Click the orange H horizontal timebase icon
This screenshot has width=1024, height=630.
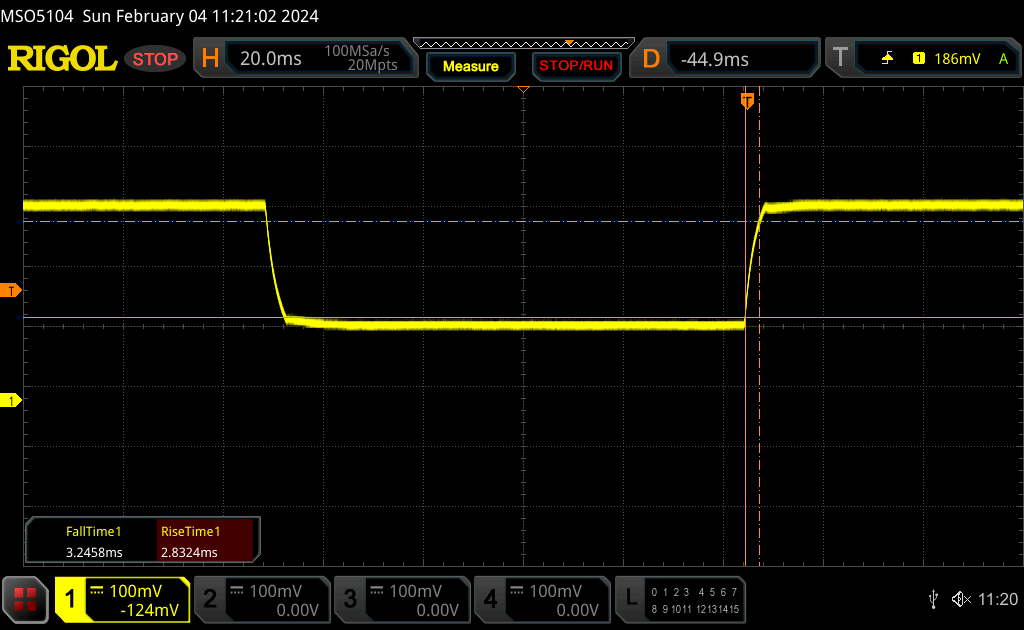[210, 59]
